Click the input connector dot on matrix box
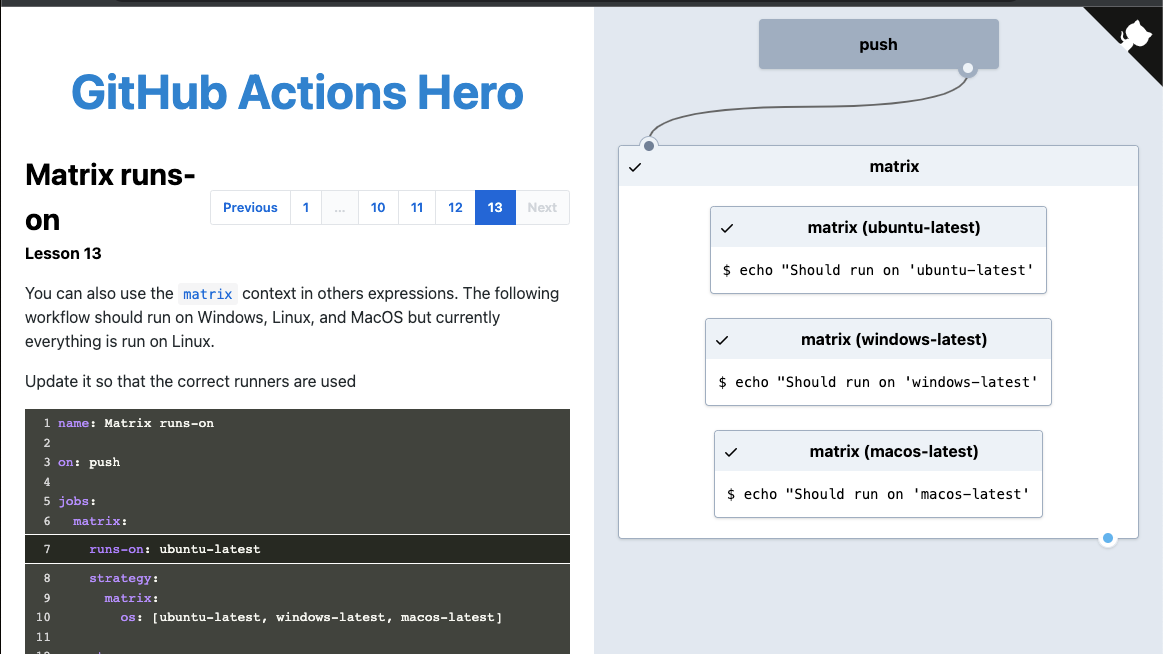This screenshot has width=1163, height=654. (649, 145)
